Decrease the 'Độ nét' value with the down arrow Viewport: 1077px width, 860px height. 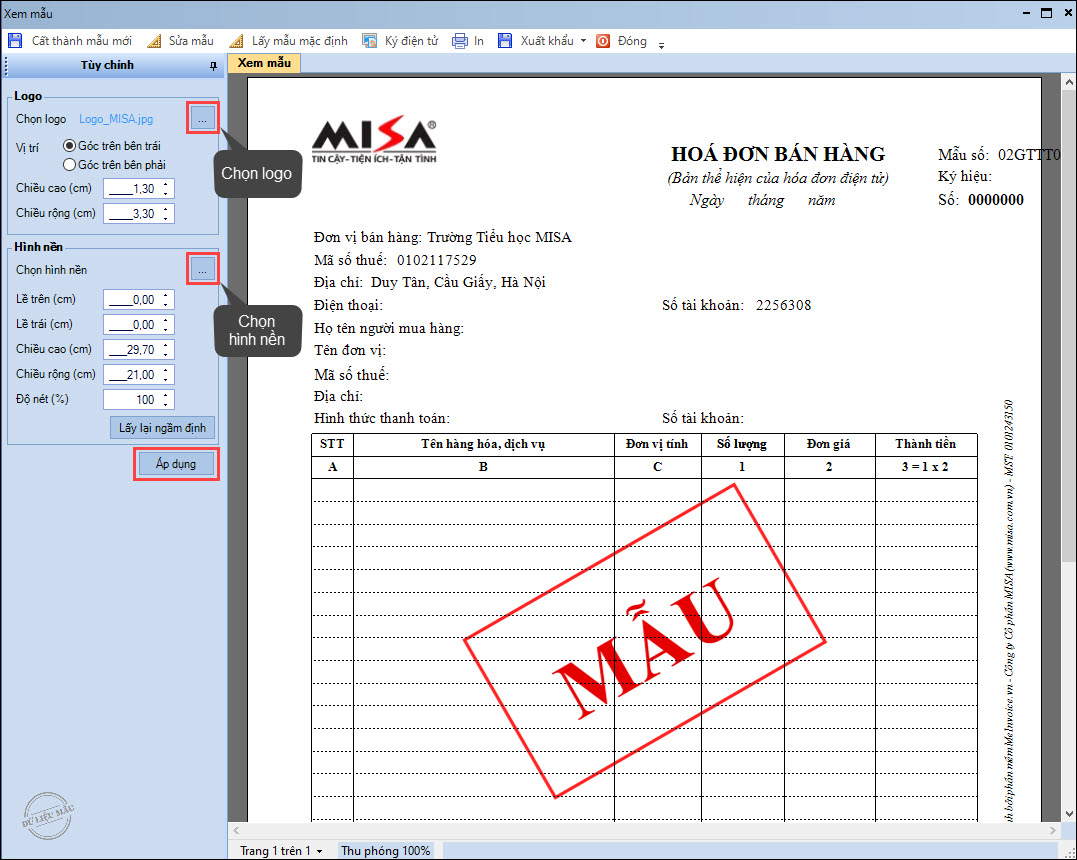(x=166, y=405)
